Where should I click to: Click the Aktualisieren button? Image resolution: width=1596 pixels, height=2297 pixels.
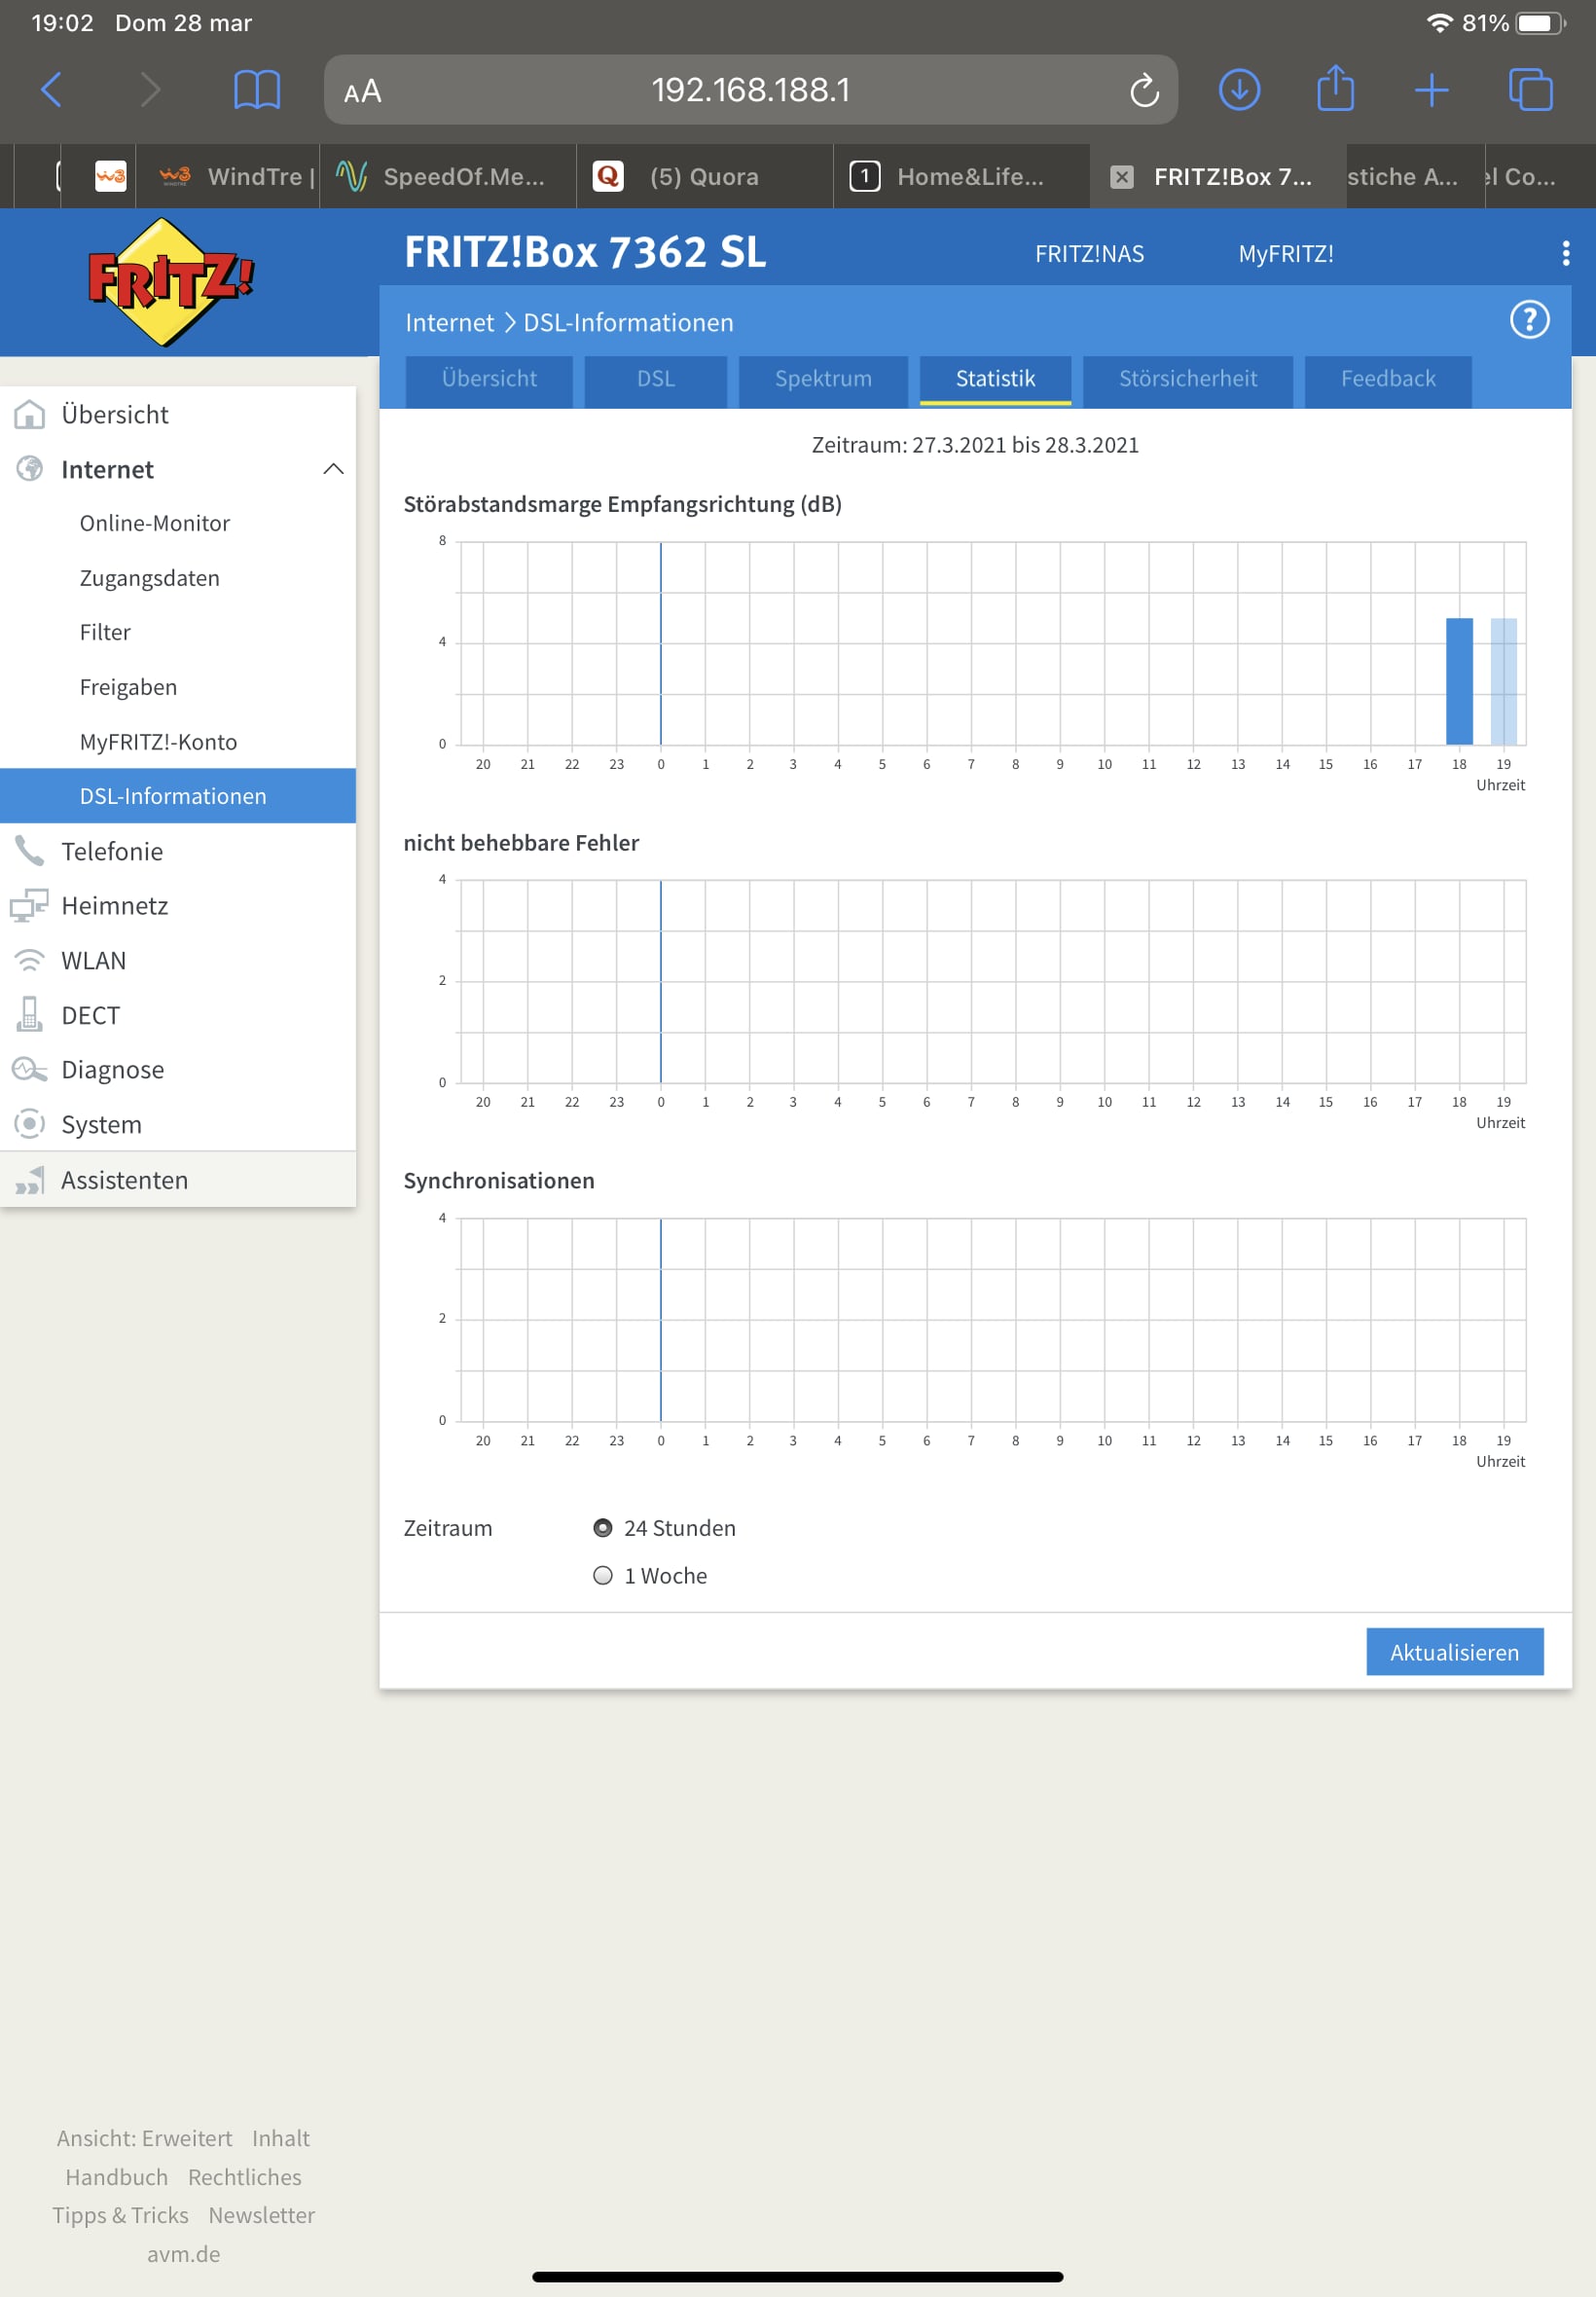[1453, 1652]
